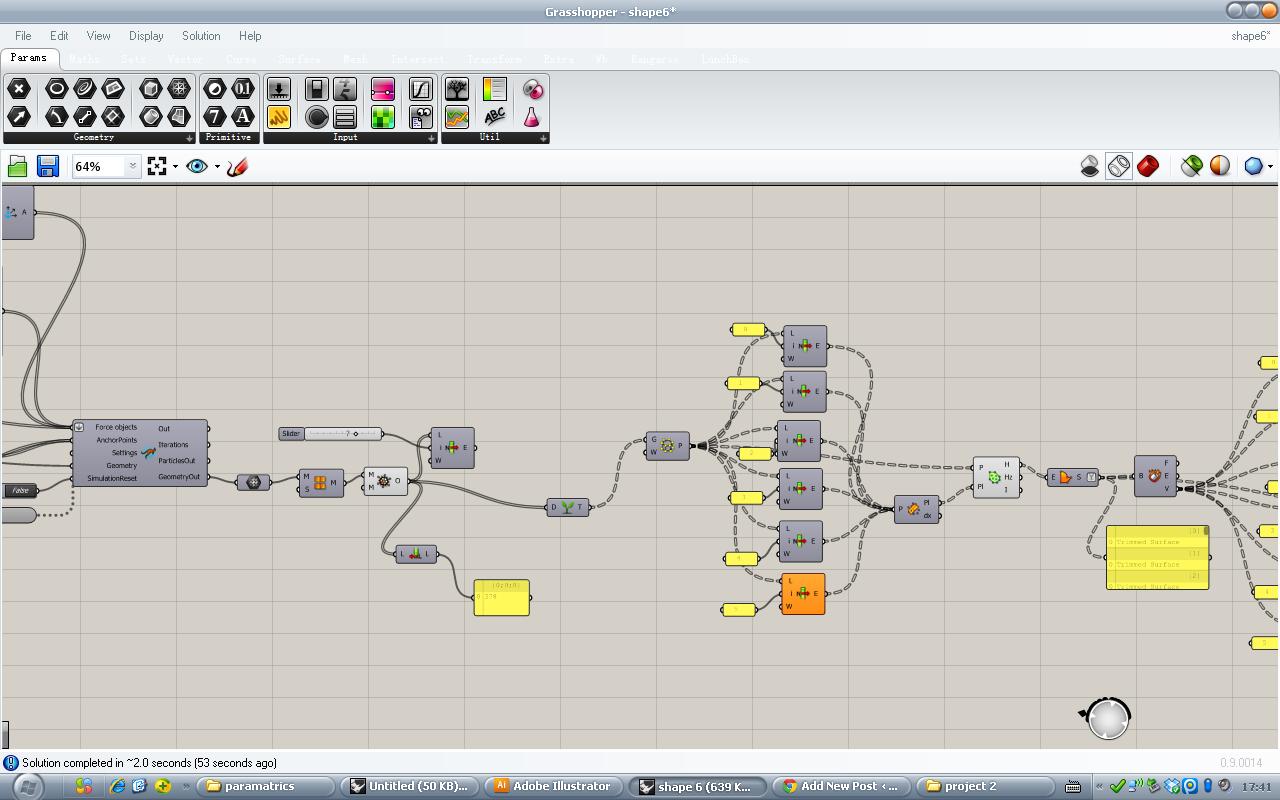
Task: Expand the Geometry panel dropdown arrow
Action: (189, 138)
